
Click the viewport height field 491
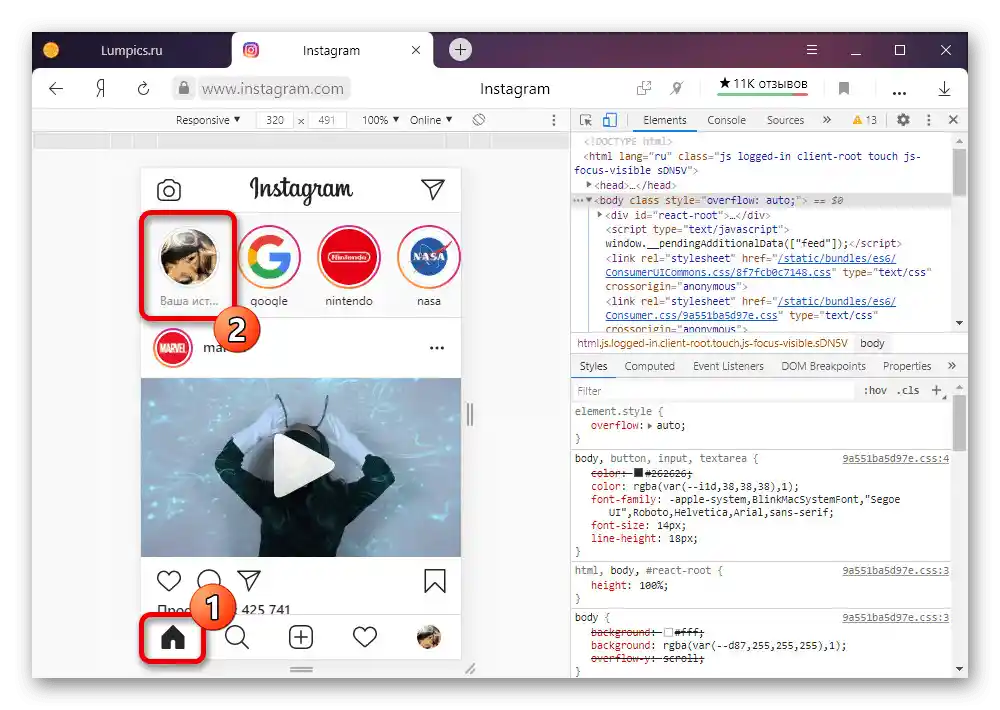tap(327, 120)
